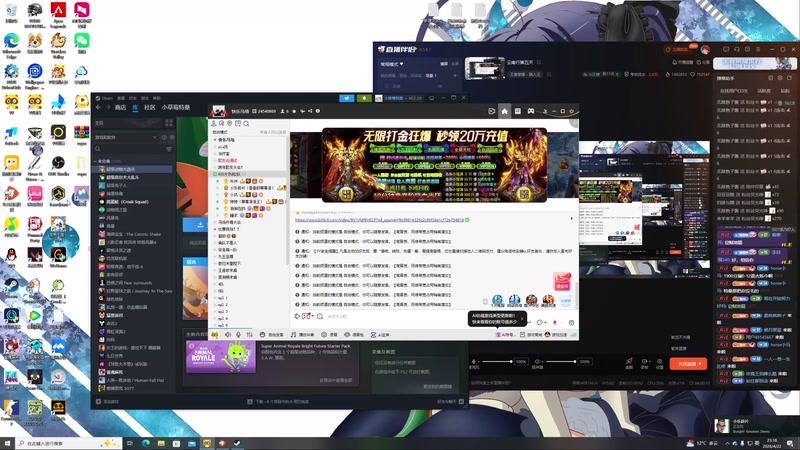
Task: Toggle Steam's ready-to-play filter icon
Action: pyautogui.click(x=171, y=137)
